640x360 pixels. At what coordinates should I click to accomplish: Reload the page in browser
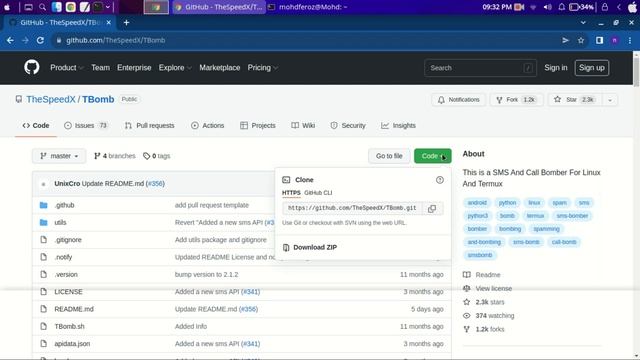(40, 40)
